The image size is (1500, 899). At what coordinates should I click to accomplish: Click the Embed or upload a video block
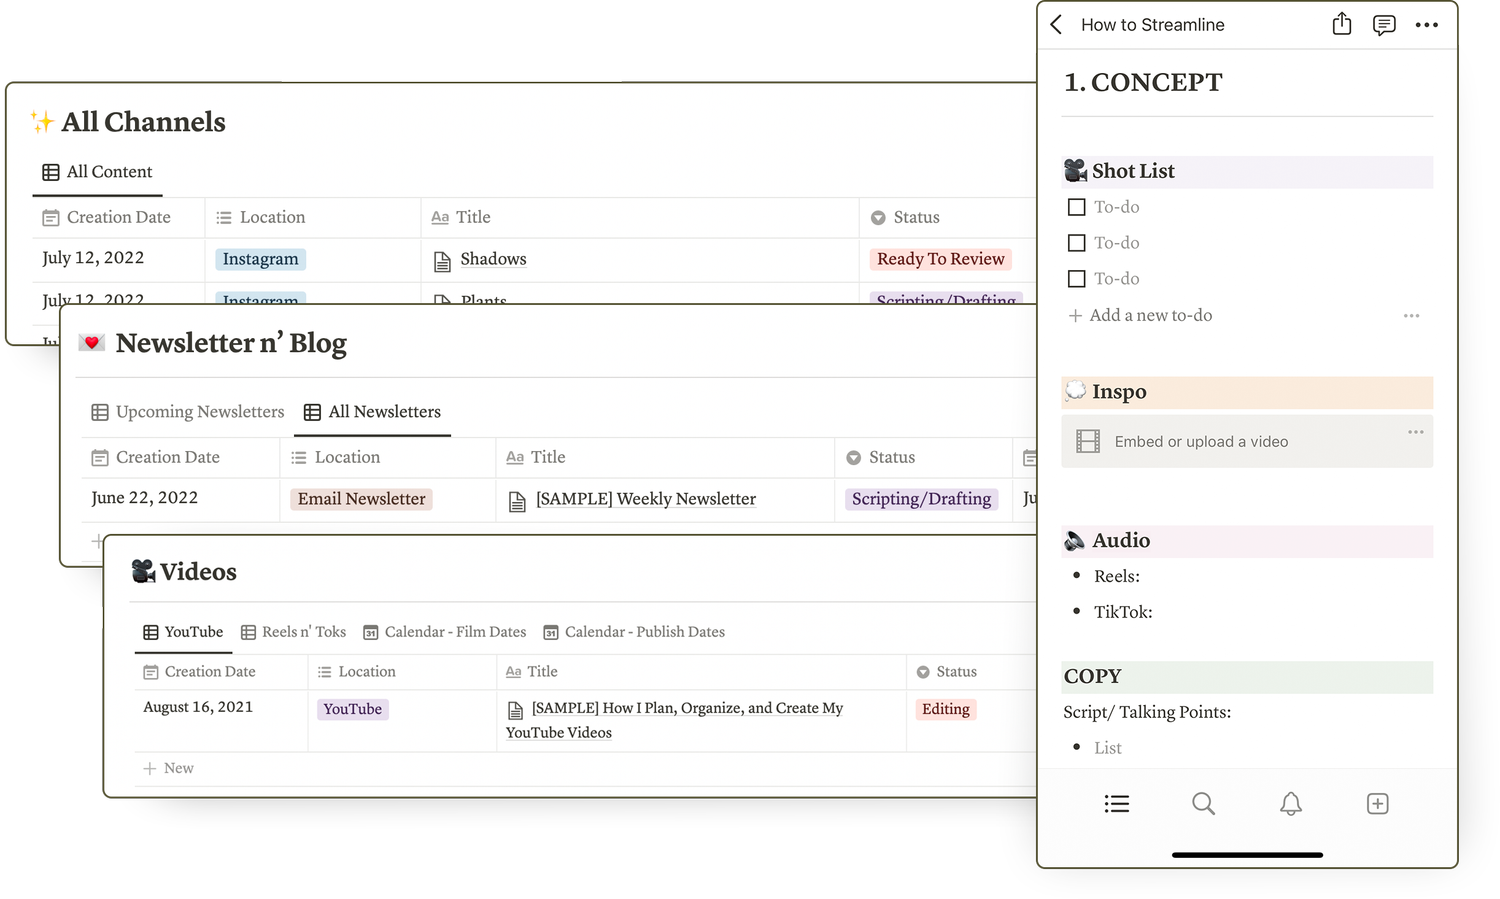click(x=1201, y=442)
